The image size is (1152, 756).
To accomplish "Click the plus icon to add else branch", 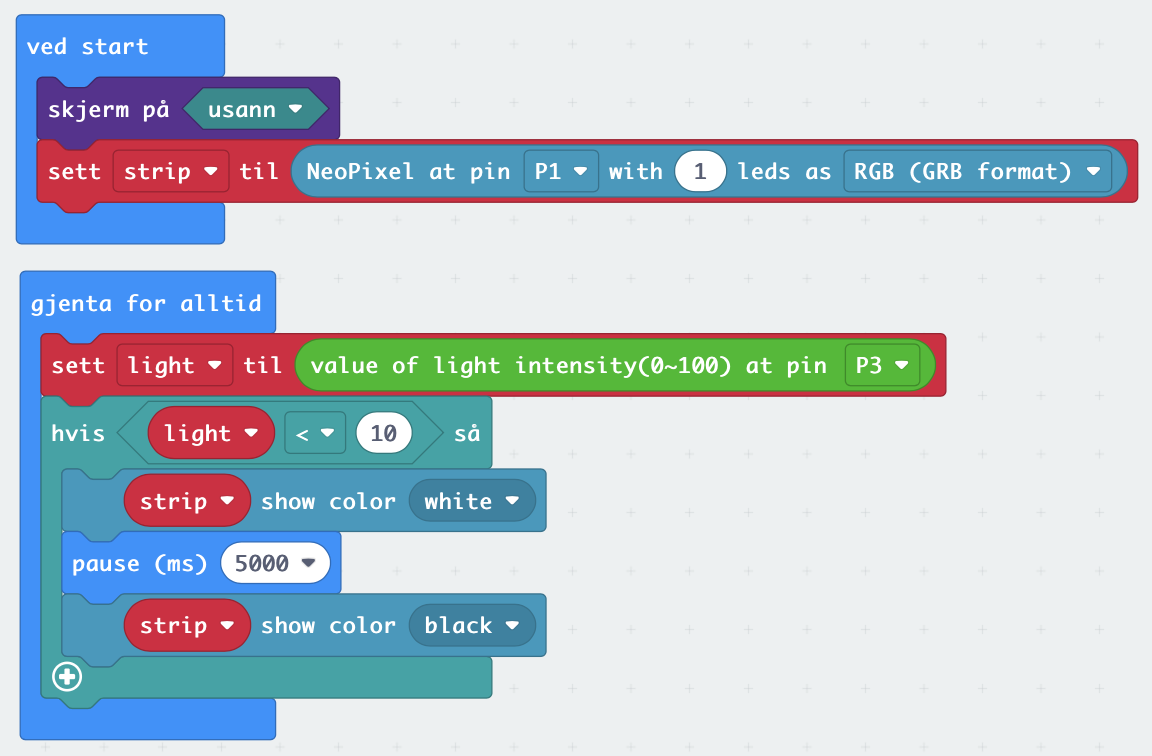I will coord(67,677).
